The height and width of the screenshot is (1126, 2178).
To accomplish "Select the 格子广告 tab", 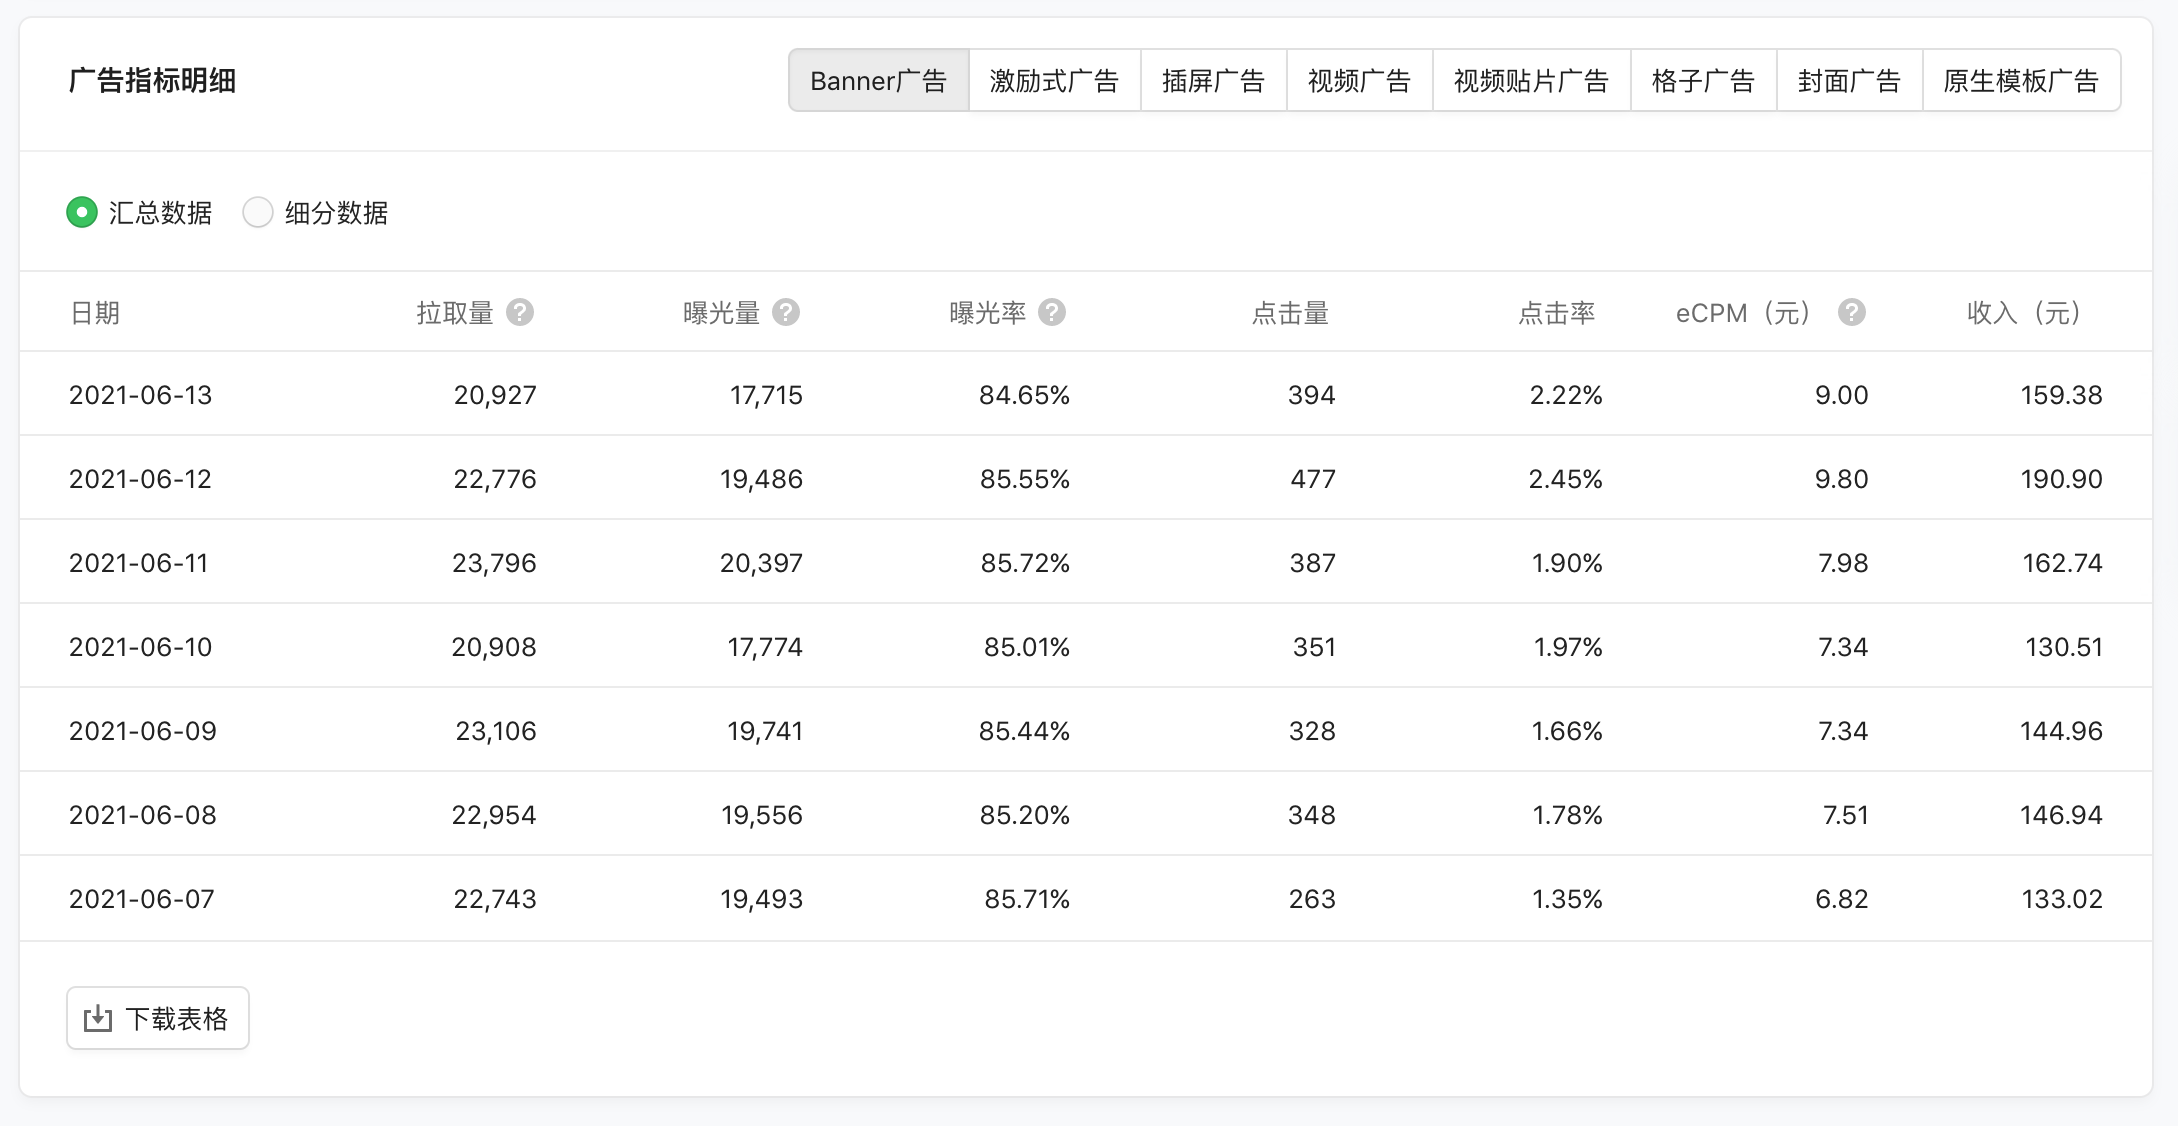I will point(1703,81).
